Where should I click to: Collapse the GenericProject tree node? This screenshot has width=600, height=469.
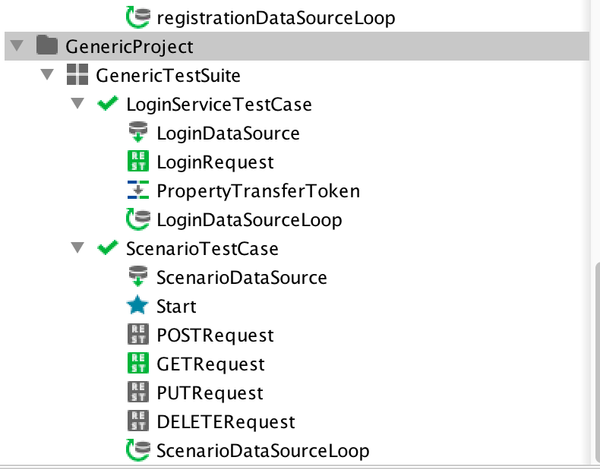tap(14, 46)
